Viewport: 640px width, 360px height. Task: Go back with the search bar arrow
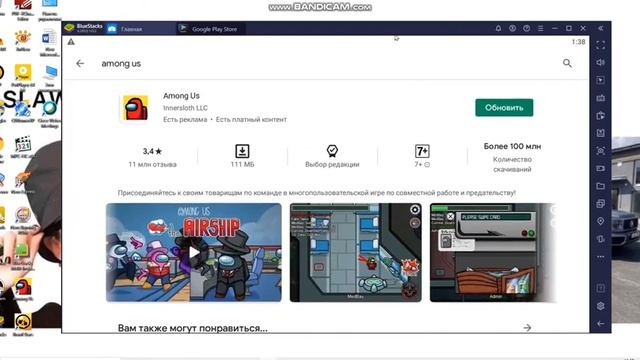click(80, 63)
